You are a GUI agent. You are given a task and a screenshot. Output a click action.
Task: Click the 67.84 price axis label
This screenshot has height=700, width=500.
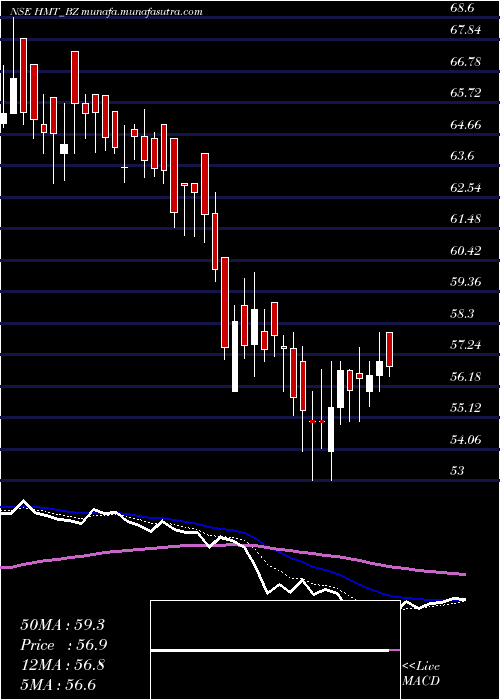(x=465, y=30)
